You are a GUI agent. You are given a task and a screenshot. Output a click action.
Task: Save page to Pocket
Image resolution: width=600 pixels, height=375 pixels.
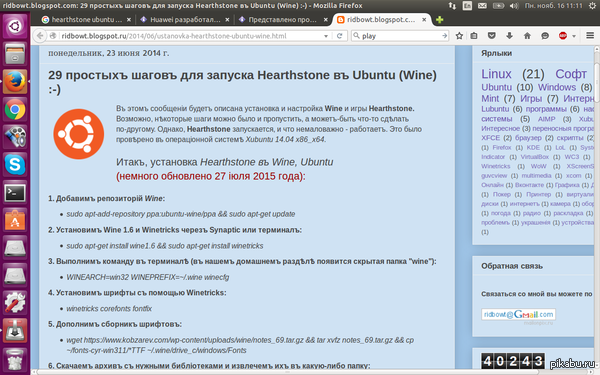click(x=492, y=36)
